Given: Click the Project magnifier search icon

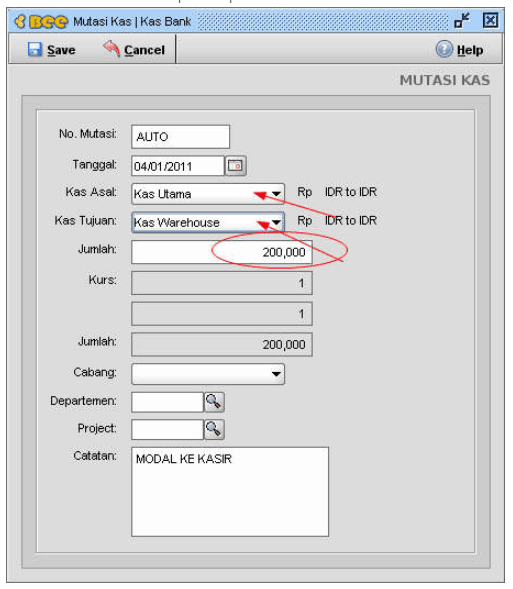Looking at the screenshot, I should 214,429.
